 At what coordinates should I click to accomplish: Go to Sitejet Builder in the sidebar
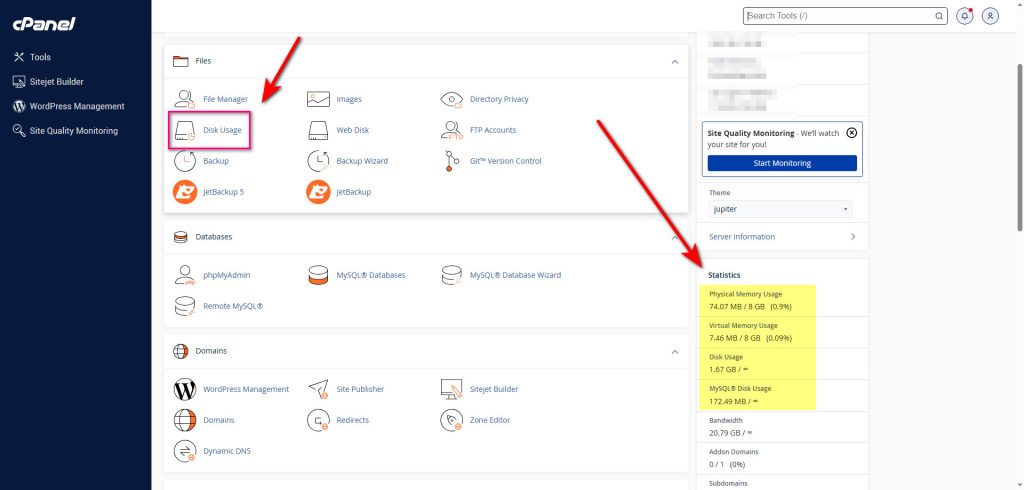click(56, 81)
